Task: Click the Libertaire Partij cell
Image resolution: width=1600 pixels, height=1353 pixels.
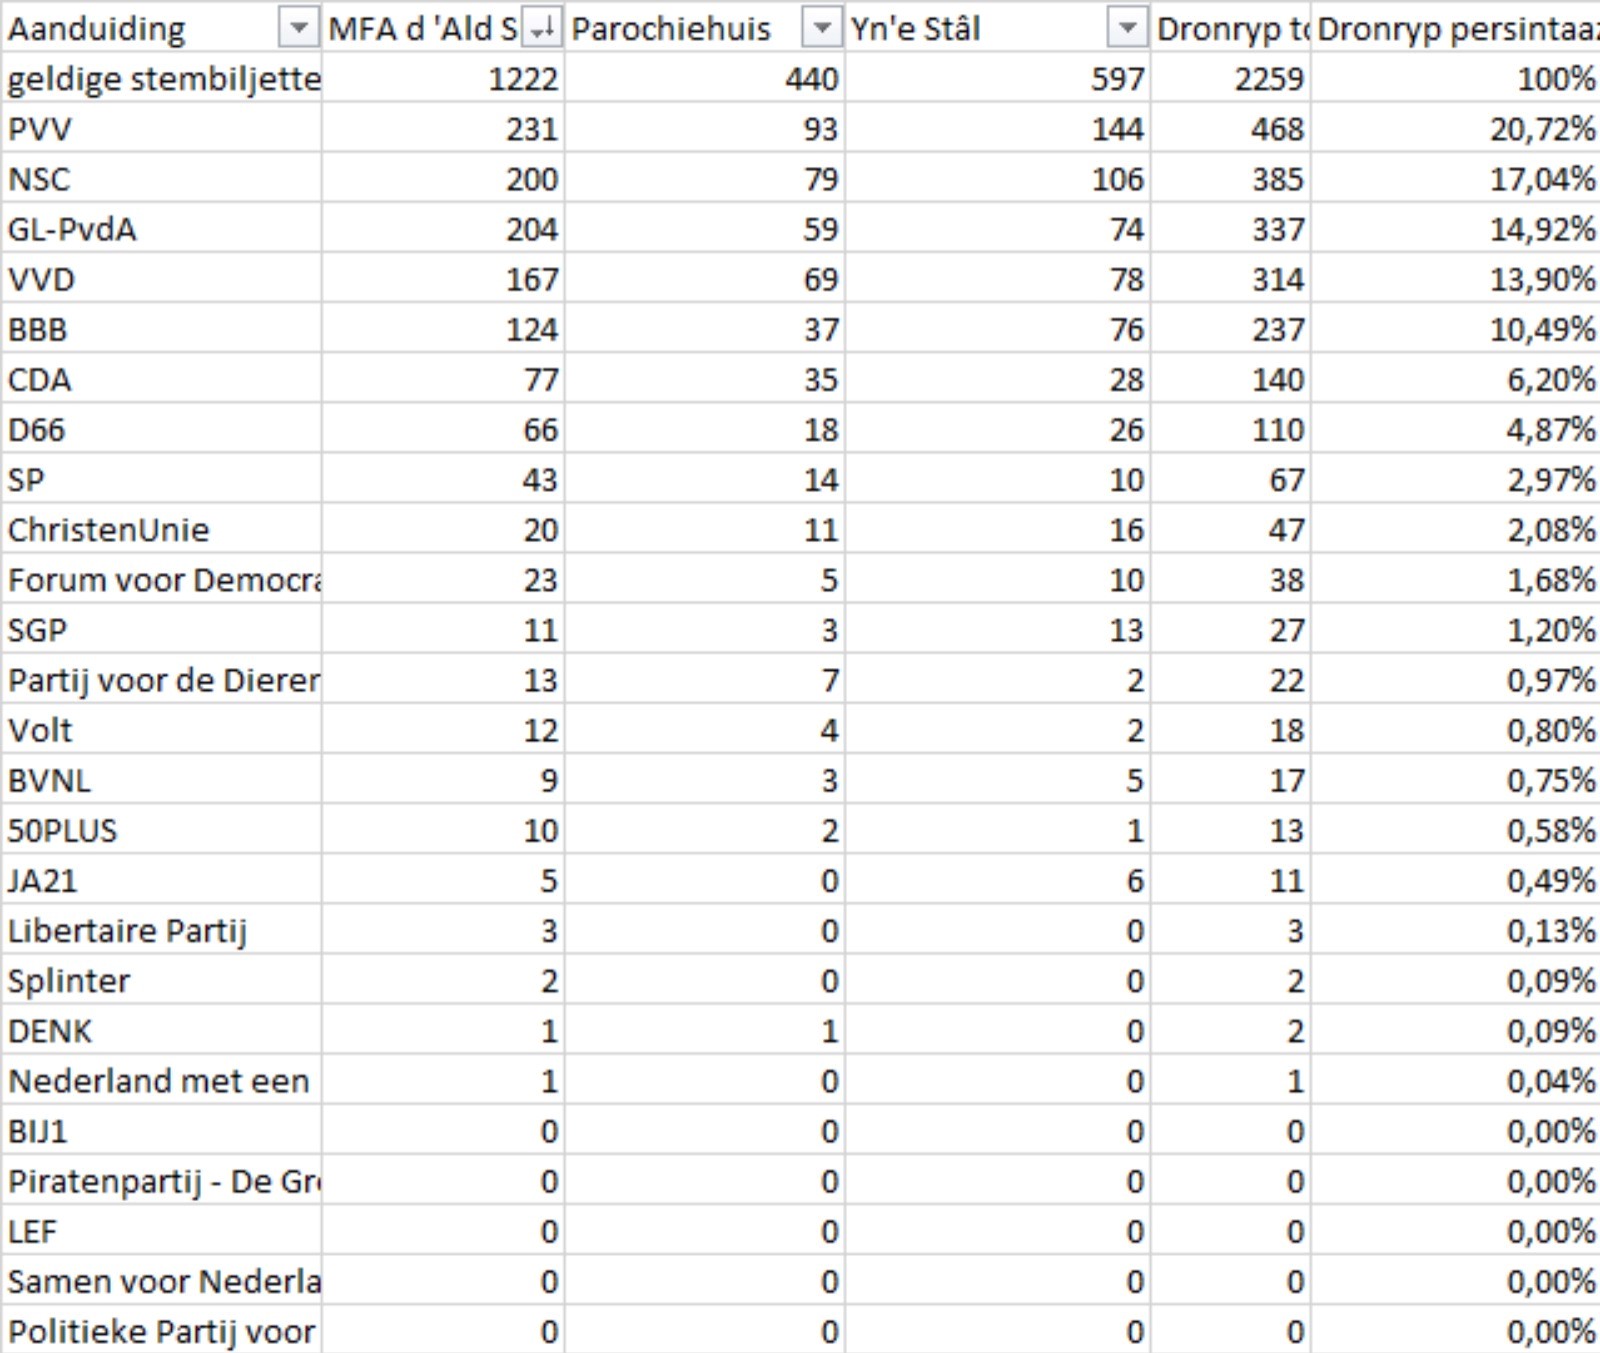Action: pos(162,930)
